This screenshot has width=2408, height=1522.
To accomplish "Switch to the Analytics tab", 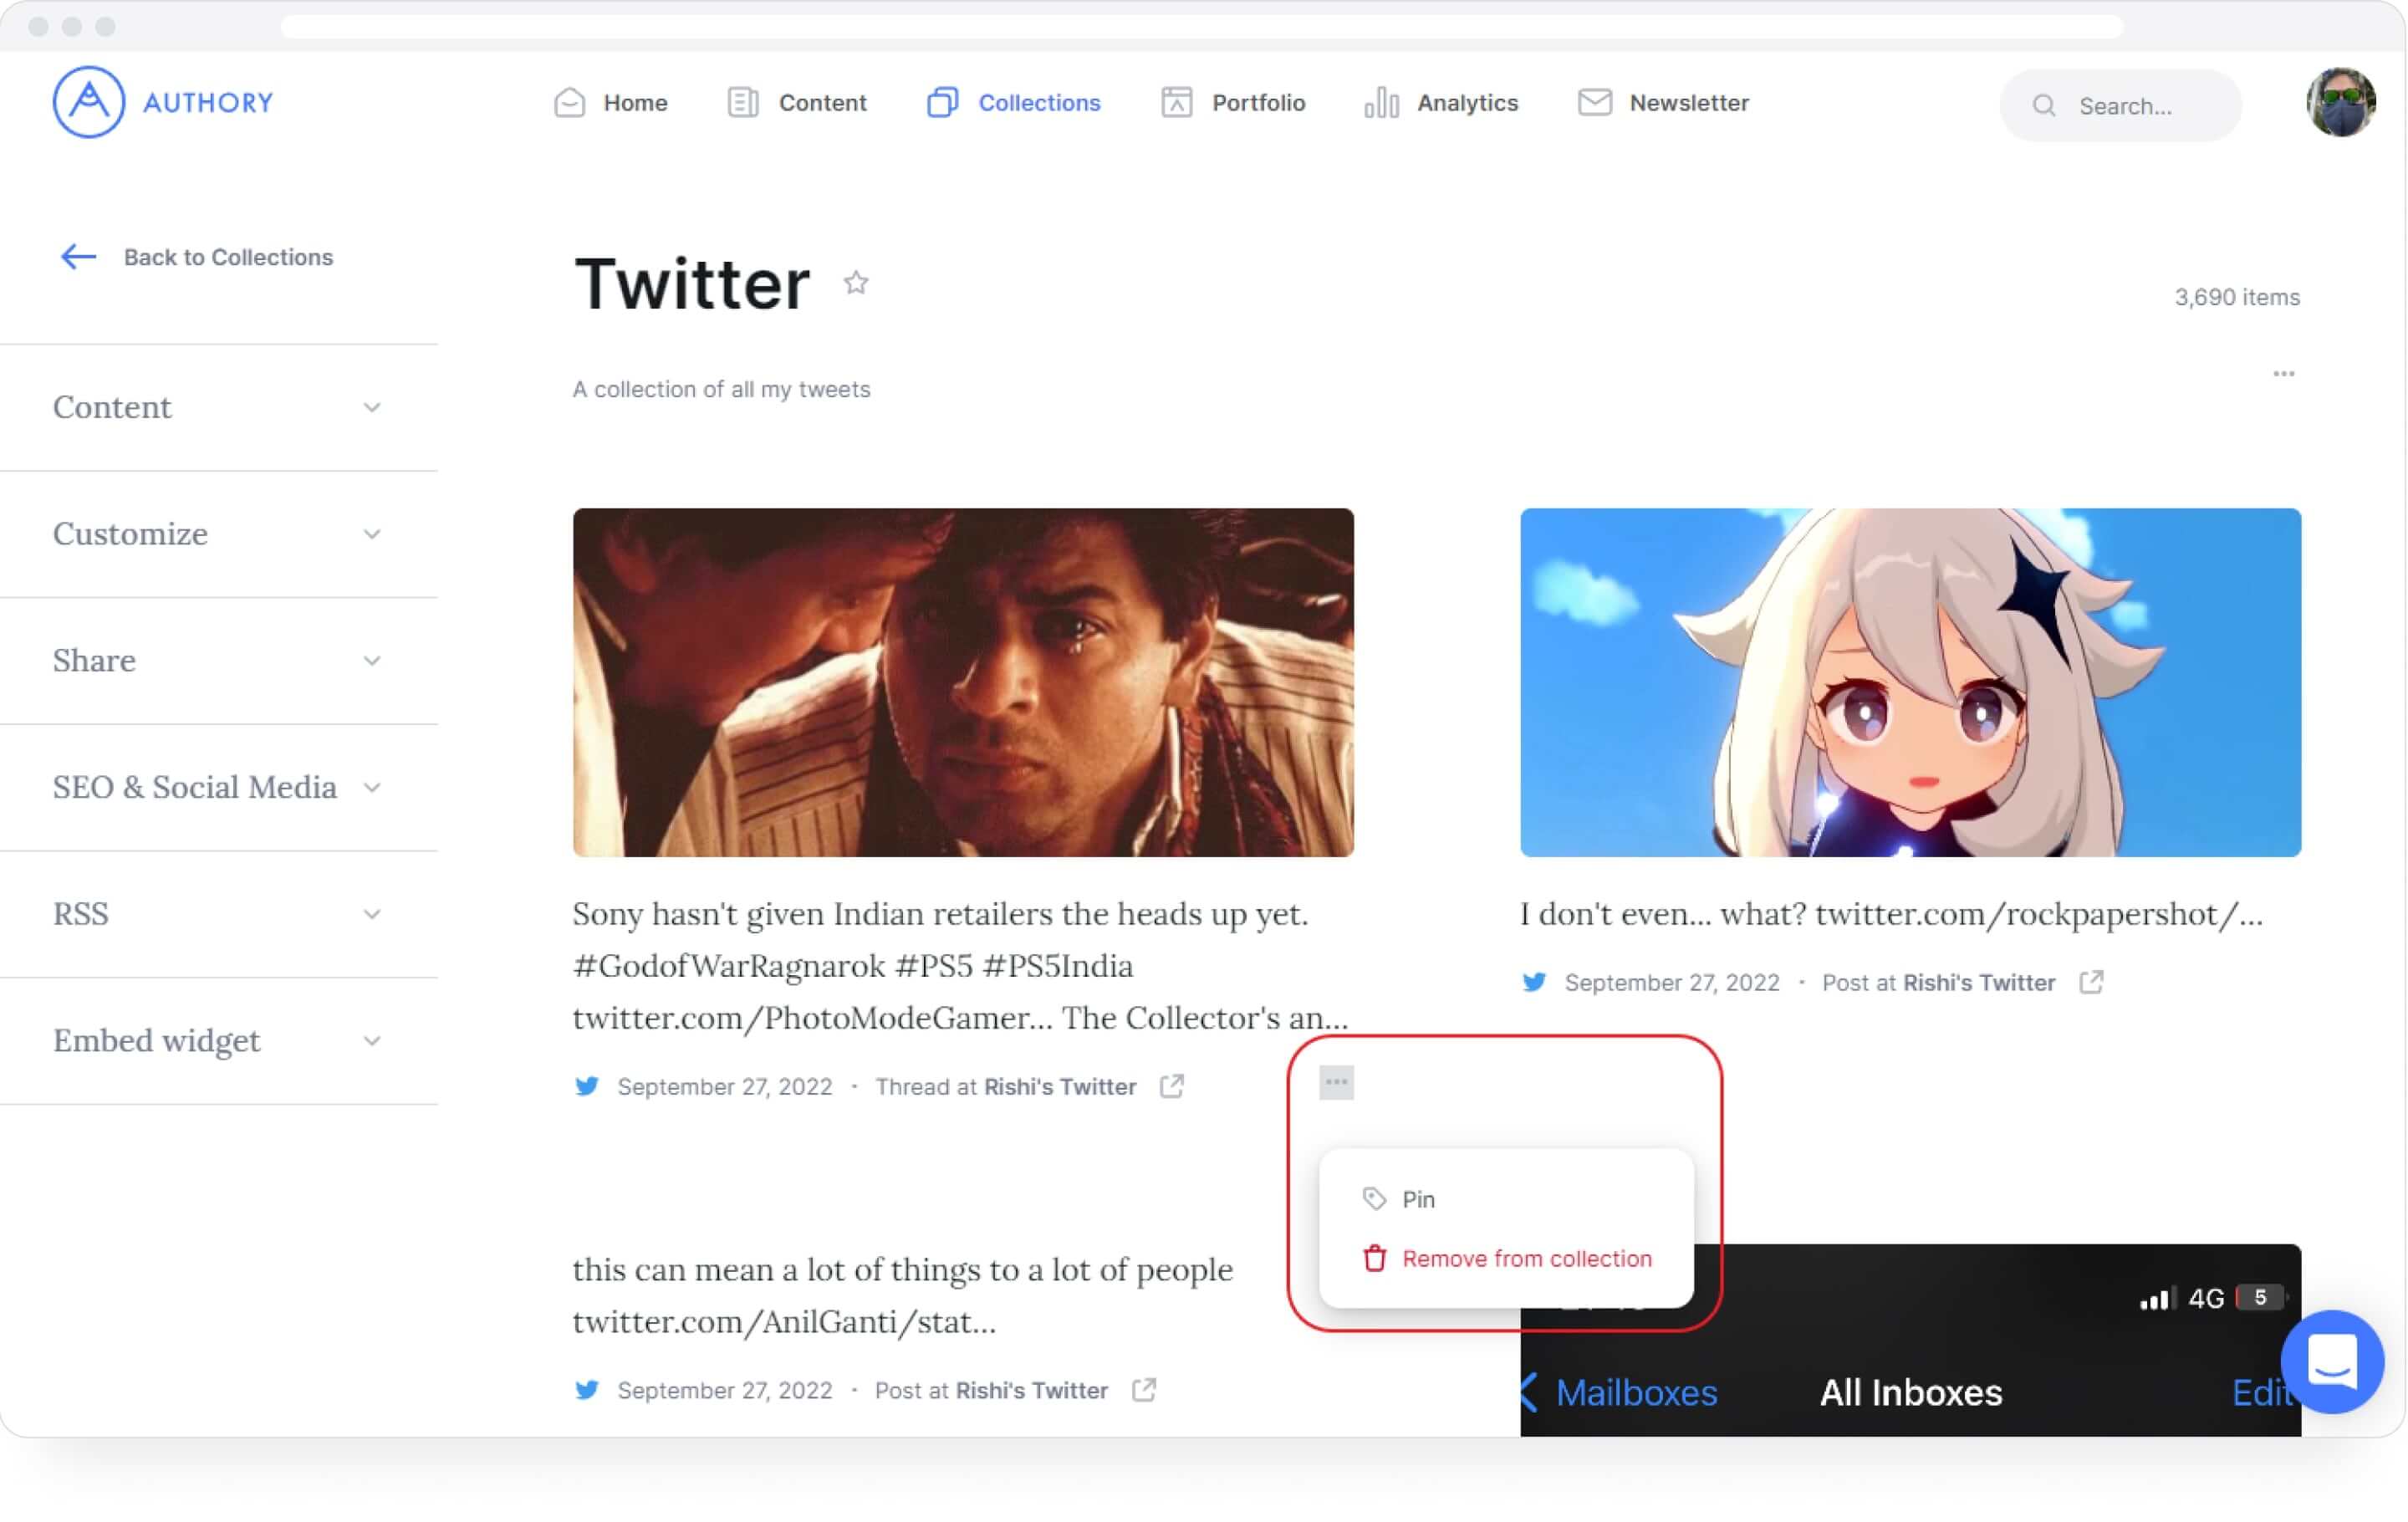I will [1441, 102].
